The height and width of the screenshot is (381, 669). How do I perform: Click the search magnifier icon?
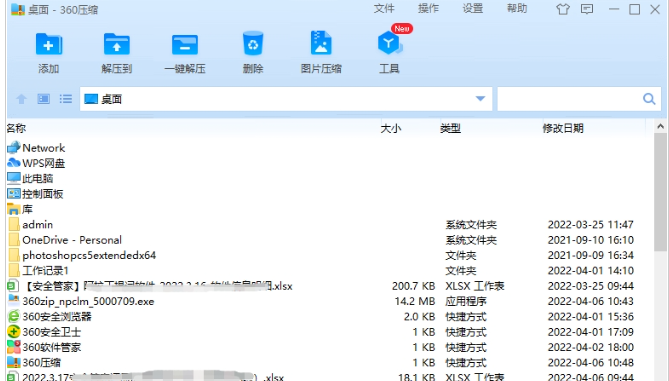(649, 99)
